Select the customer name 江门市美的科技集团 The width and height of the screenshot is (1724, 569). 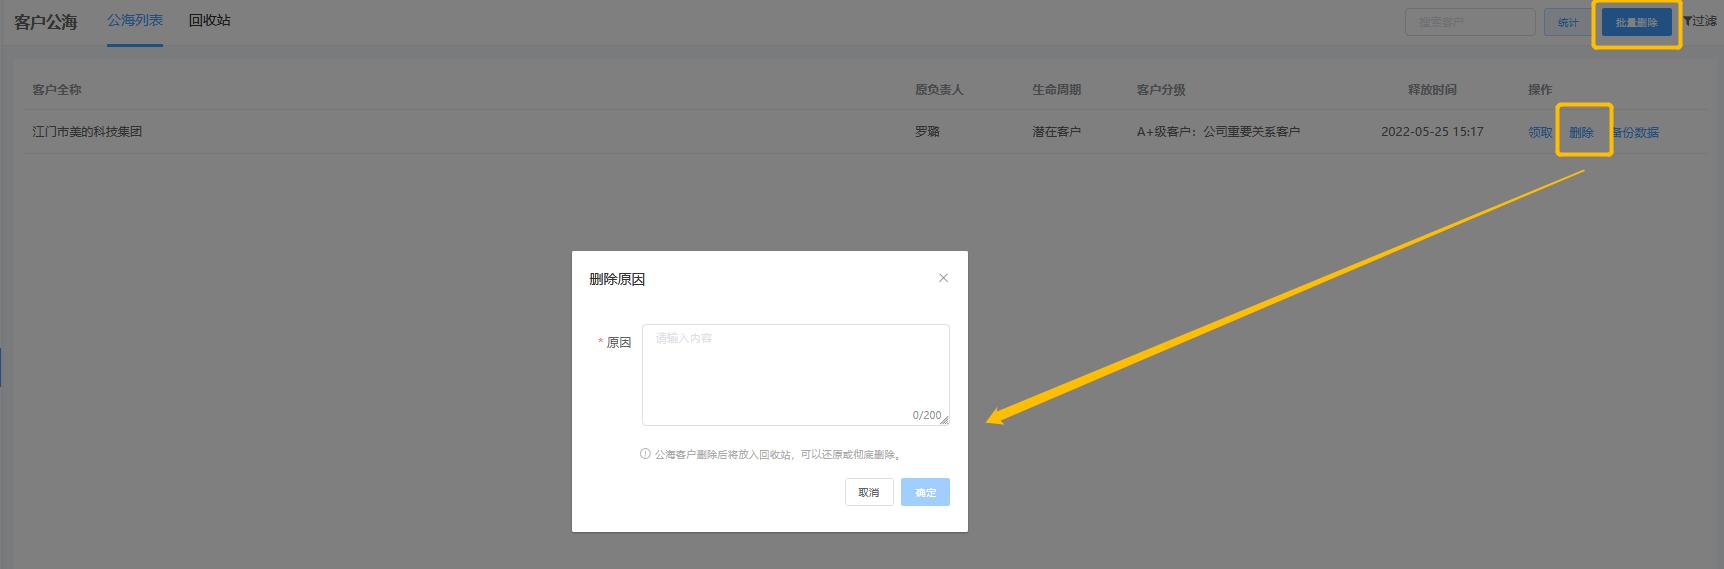87,132
